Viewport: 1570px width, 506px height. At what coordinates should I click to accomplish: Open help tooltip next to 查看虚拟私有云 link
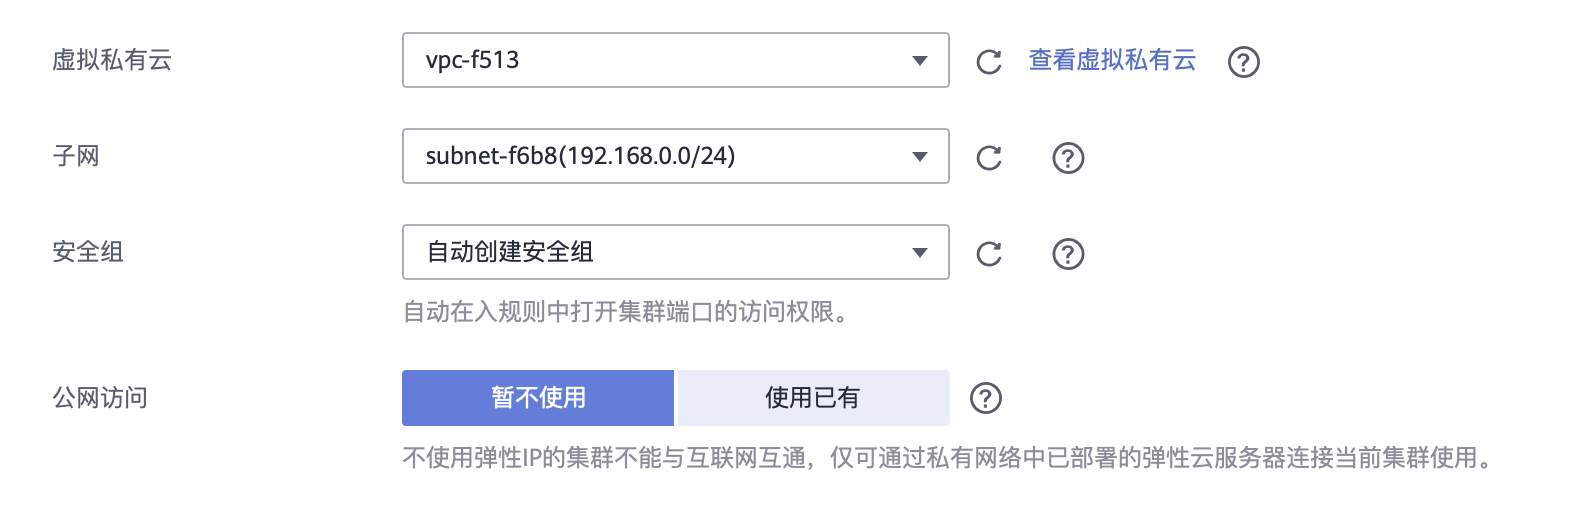point(1243,62)
